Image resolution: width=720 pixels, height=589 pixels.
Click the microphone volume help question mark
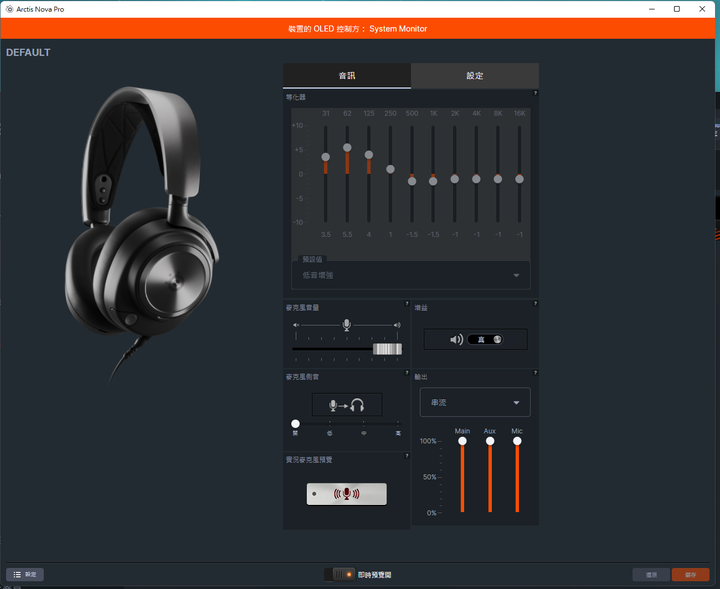tap(407, 303)
